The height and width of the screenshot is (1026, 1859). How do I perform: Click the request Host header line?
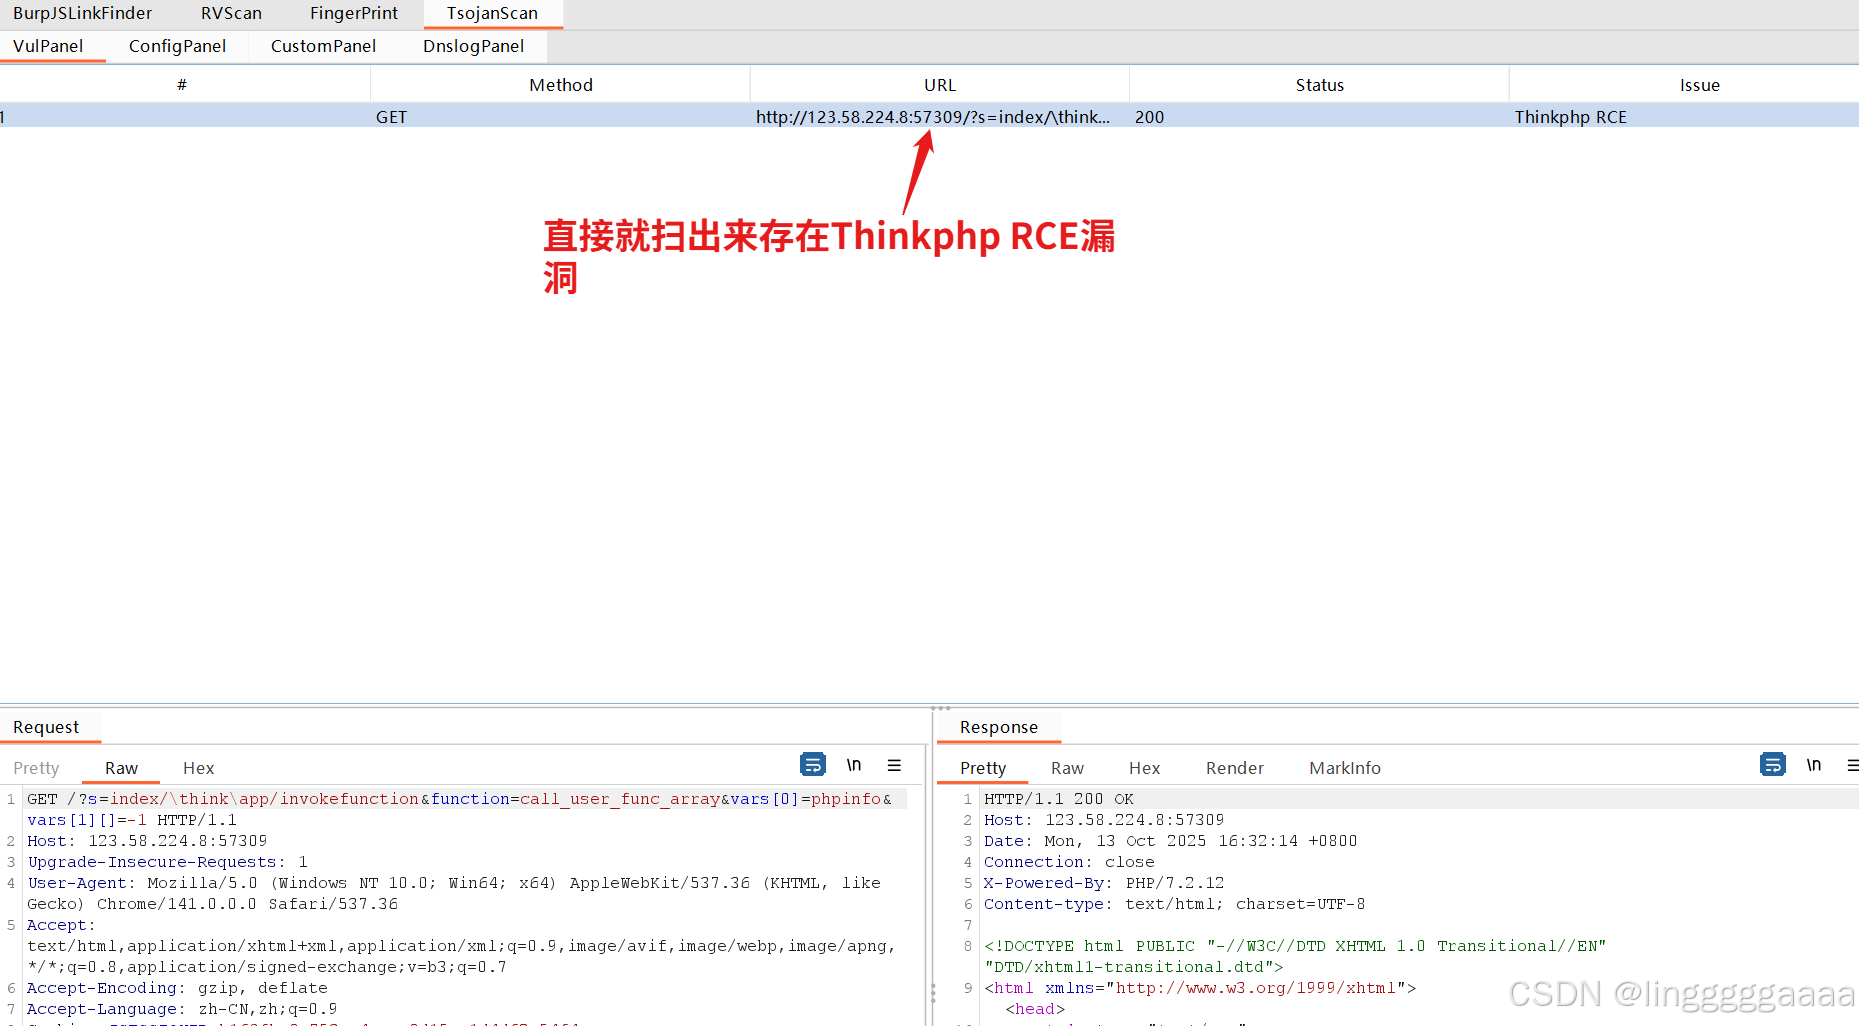click(x=147, y=841)
